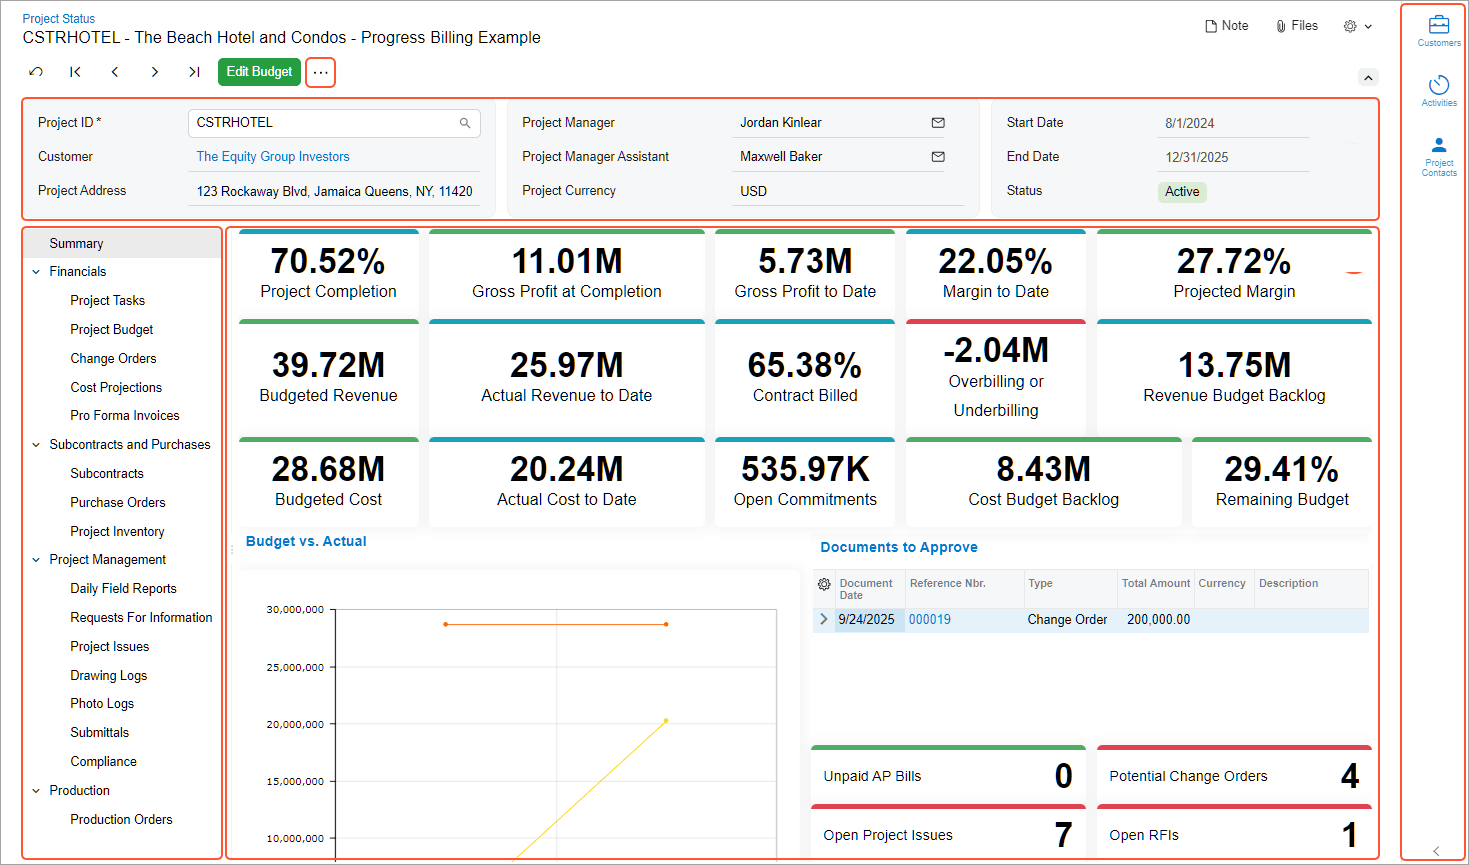This screenshot has height=865, width=1469.
Task: Collapse the Project Management section
Action: point(36,559)
